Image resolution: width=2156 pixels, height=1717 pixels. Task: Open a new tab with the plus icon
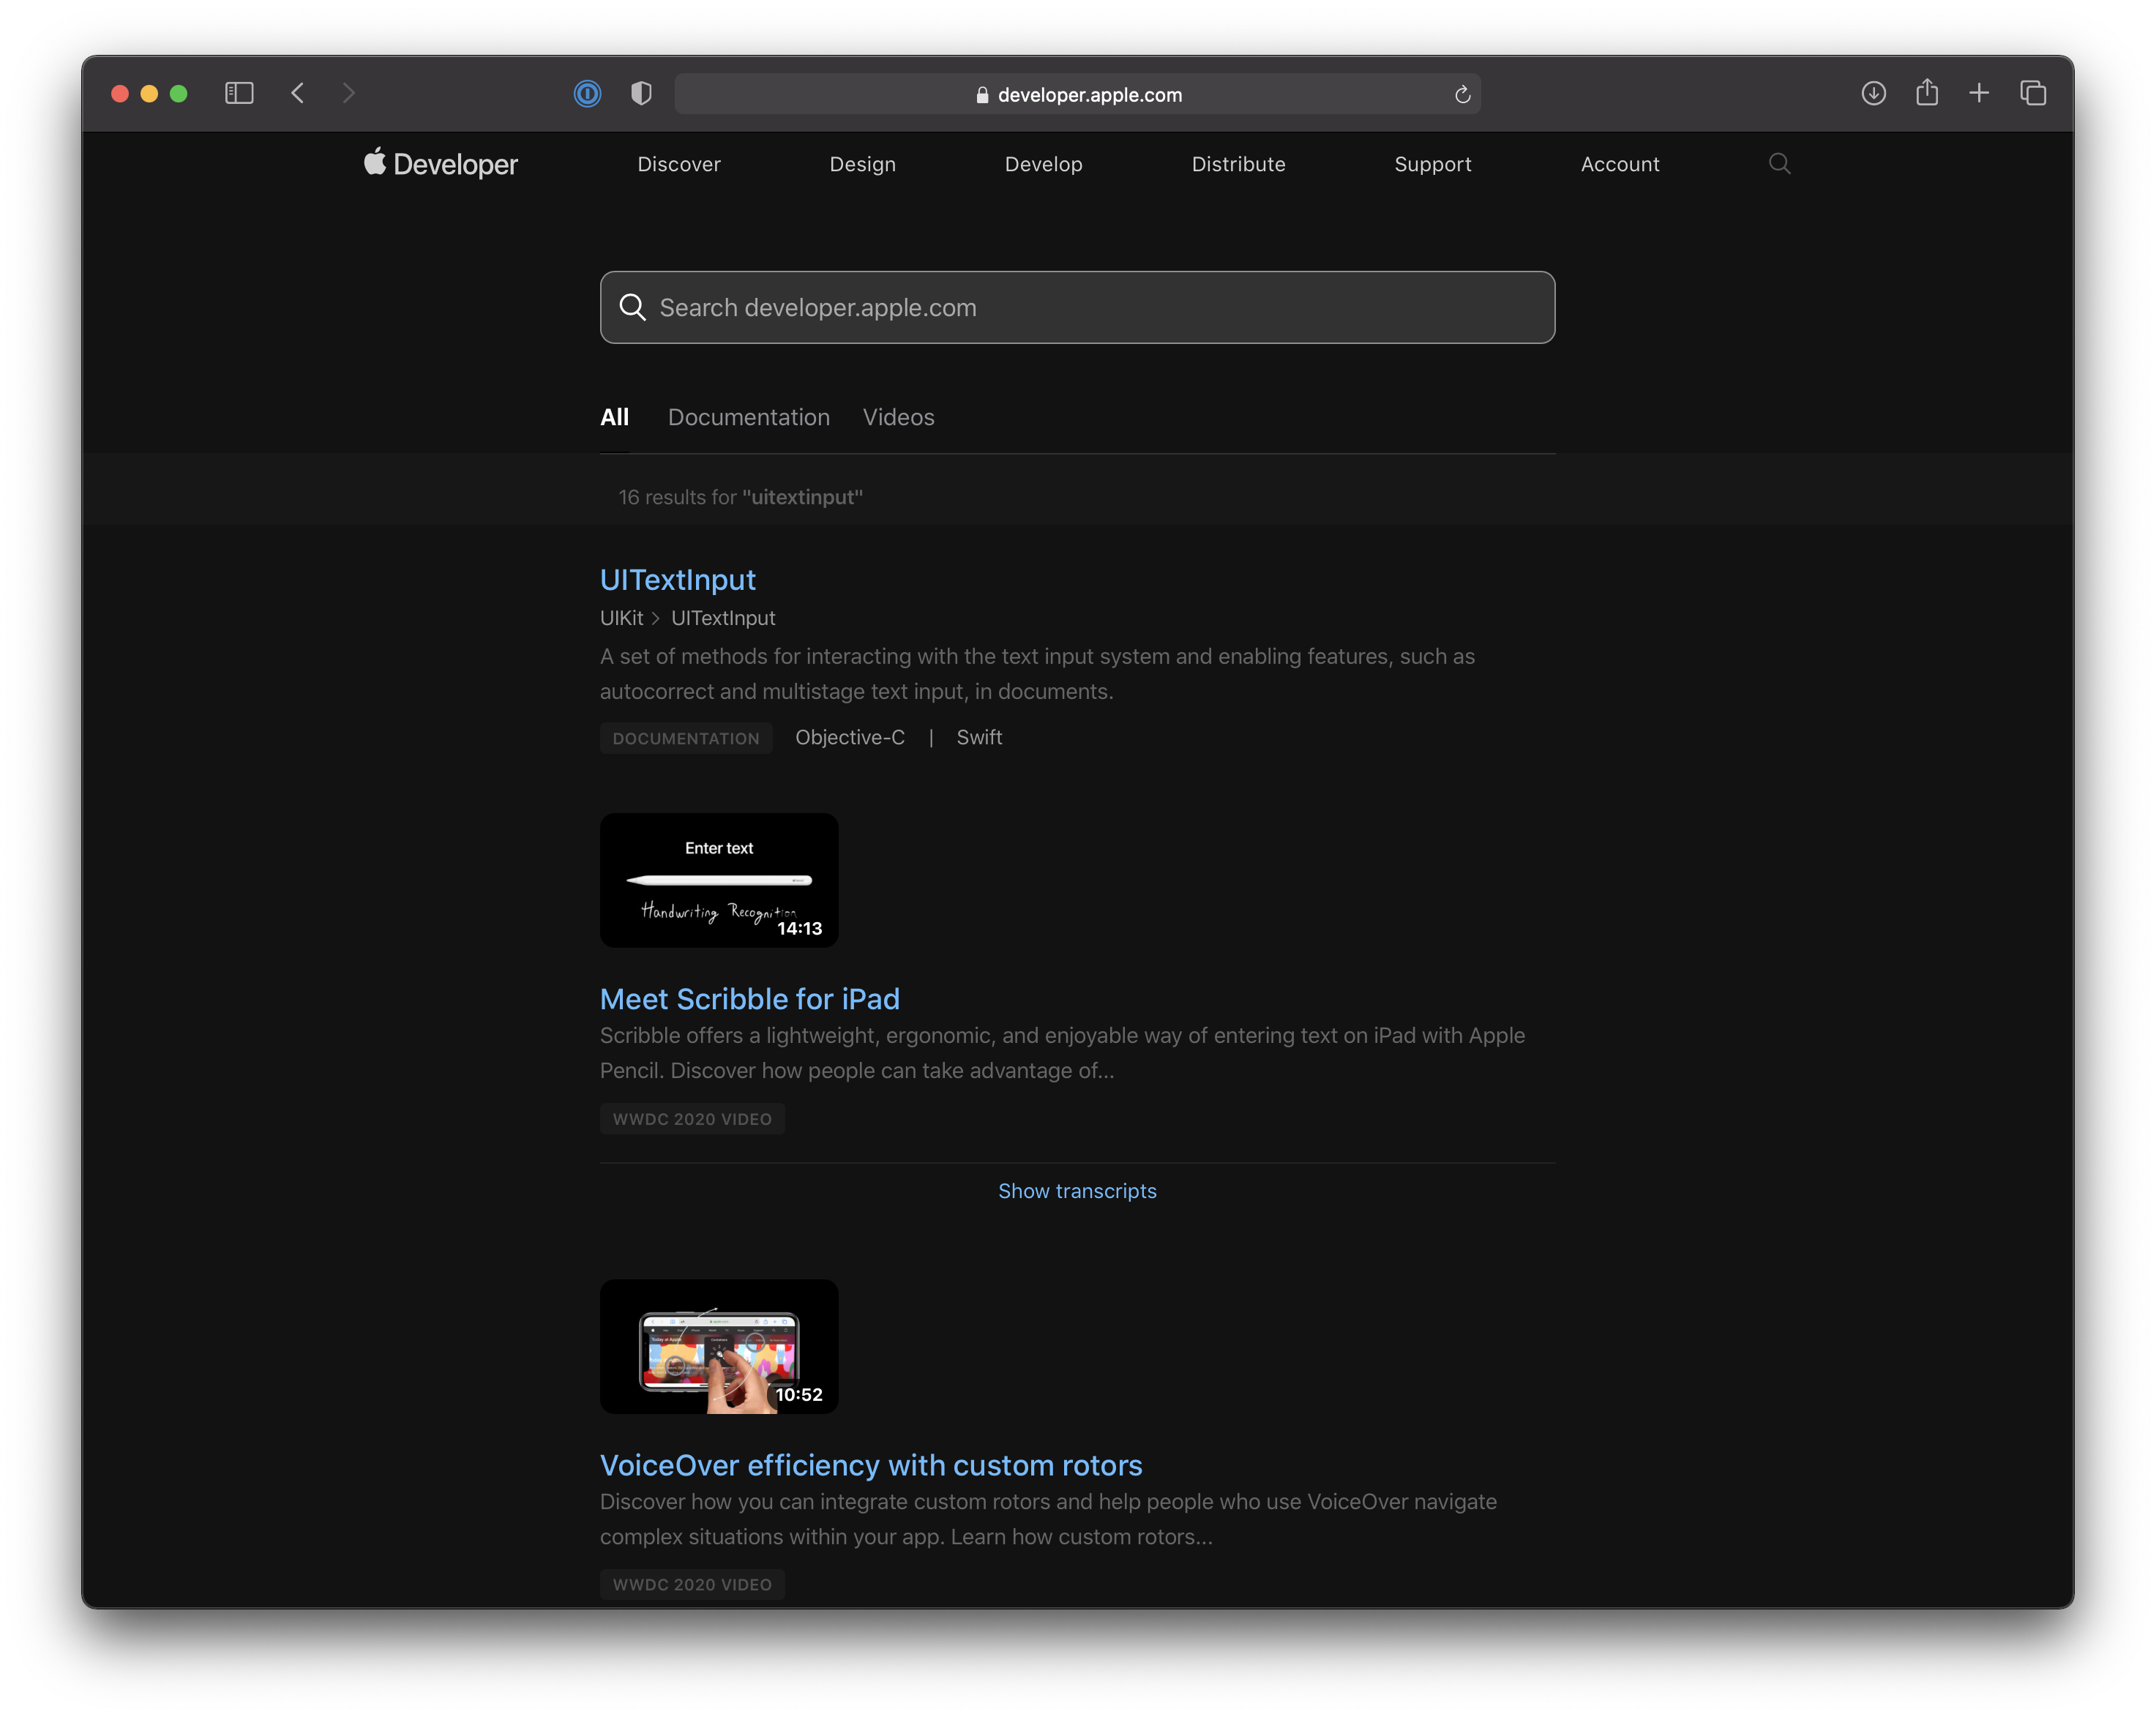(1979, 93)
